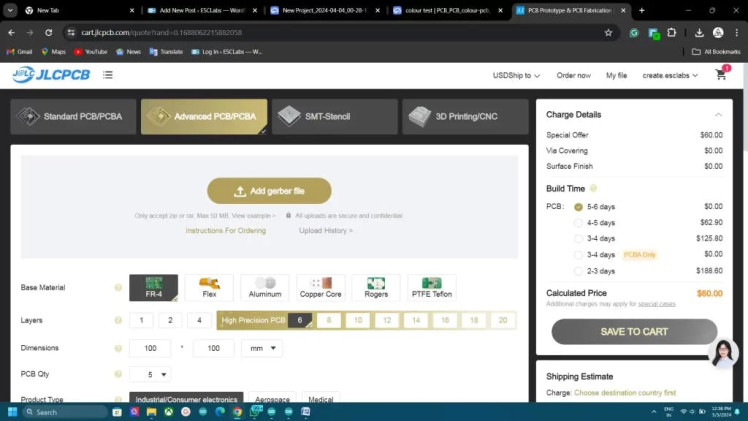Open Translate bookmark
Screen dimensions: 748x421
(x=166, y=51)
